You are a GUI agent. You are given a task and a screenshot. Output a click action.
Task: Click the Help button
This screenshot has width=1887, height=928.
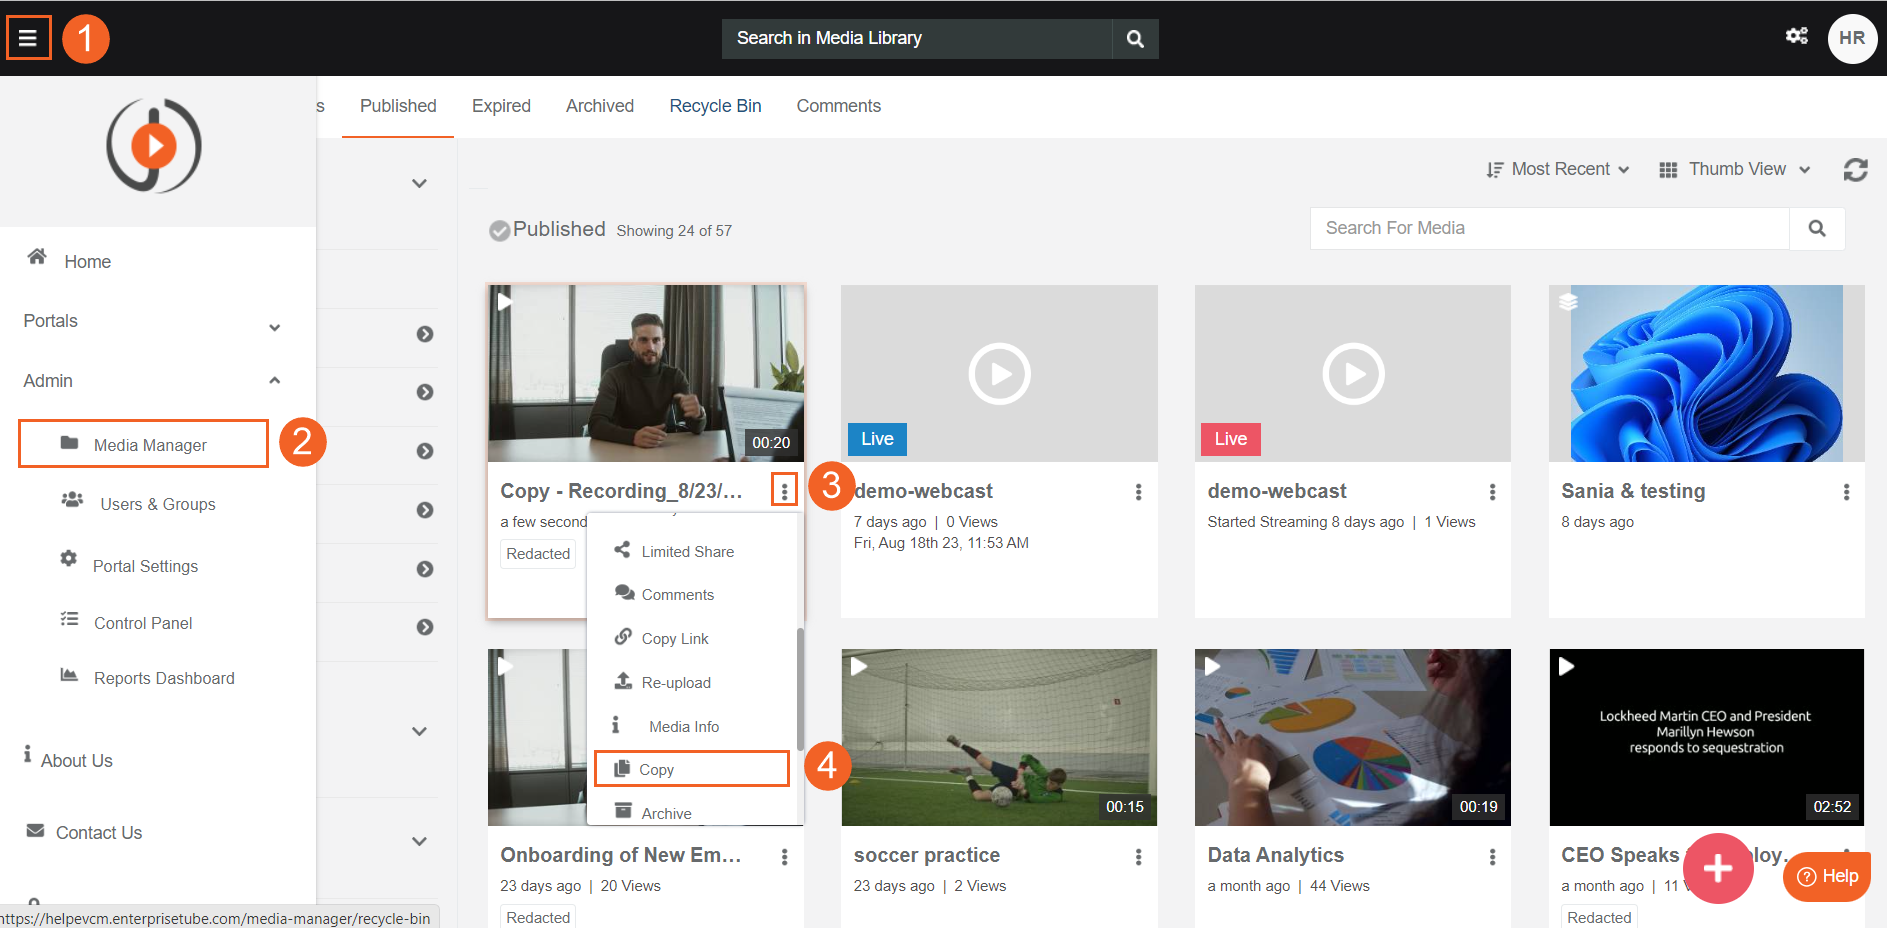(1827, 877)
